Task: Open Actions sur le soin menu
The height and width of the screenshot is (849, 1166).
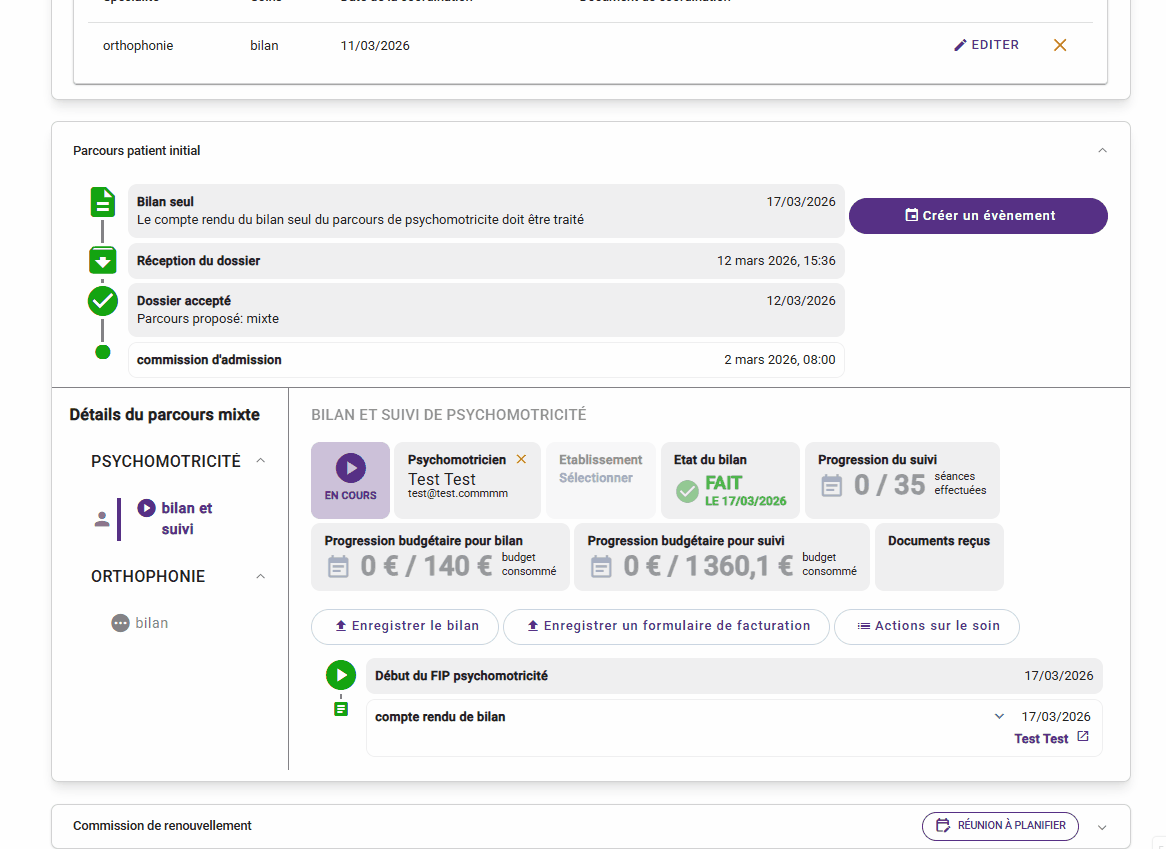Action: [927, 626]
